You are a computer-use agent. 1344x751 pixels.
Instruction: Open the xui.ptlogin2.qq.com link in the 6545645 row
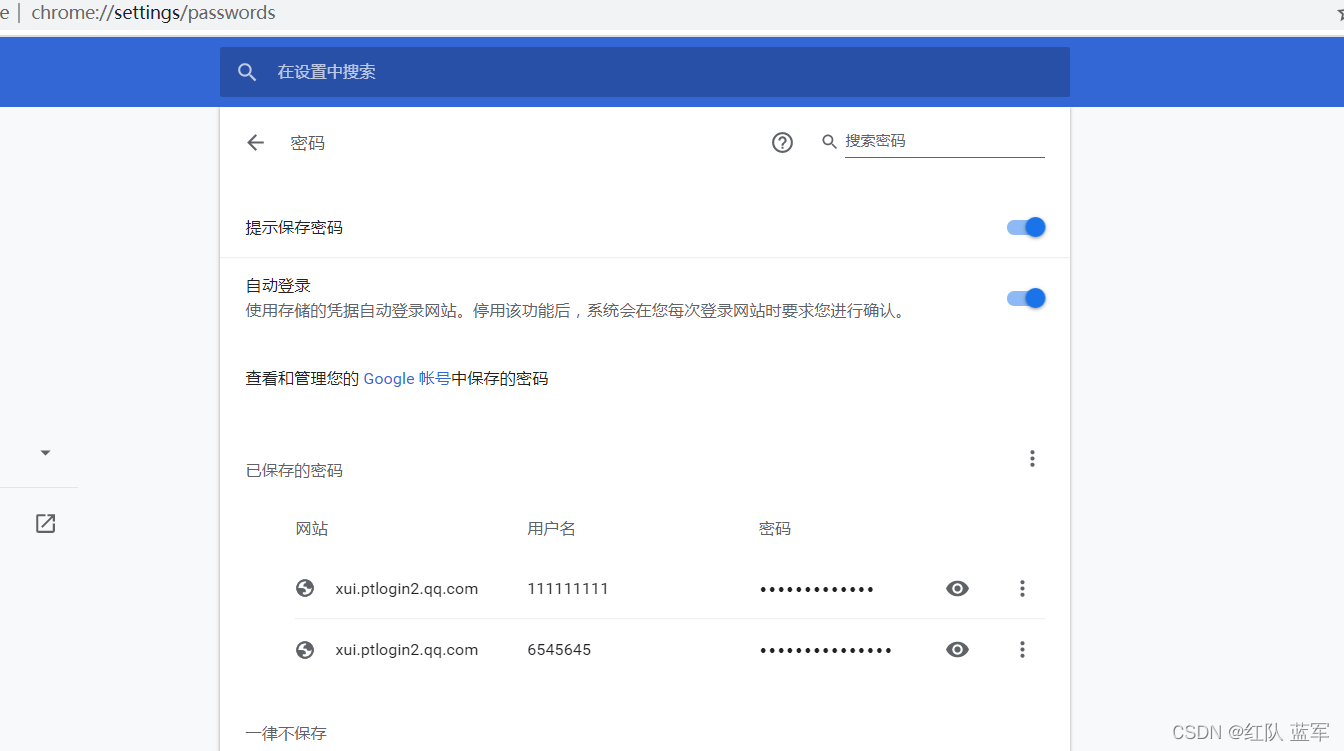pos(407,650)
